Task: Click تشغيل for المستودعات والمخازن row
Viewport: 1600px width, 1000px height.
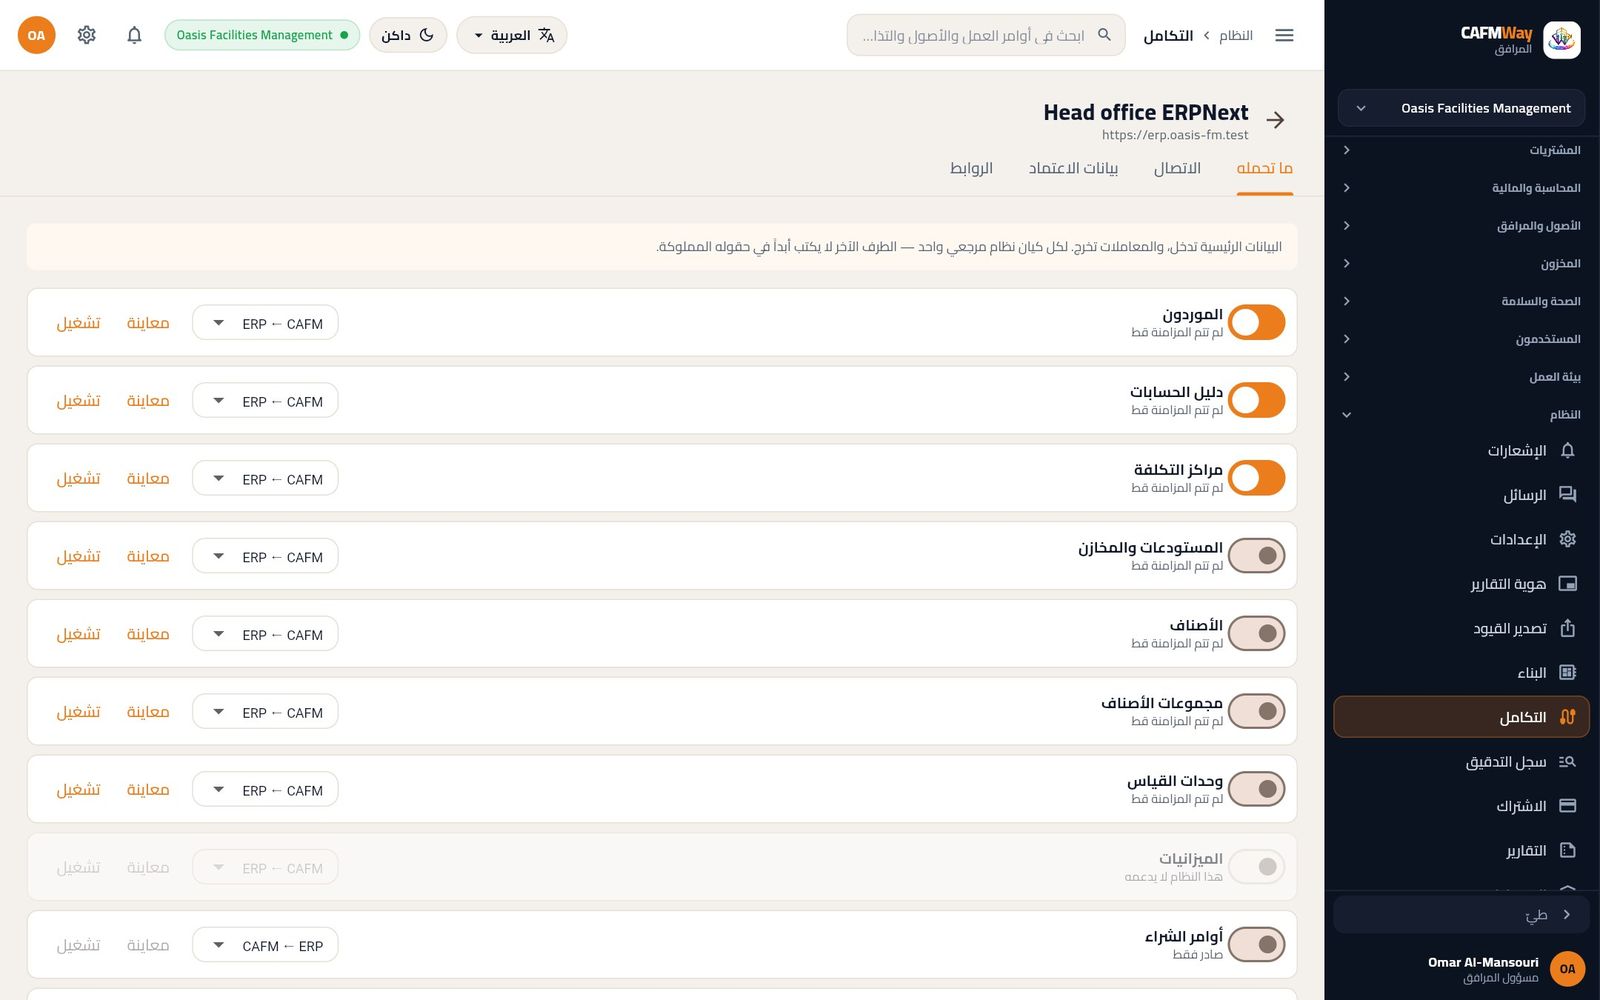Action: [78, 556]
